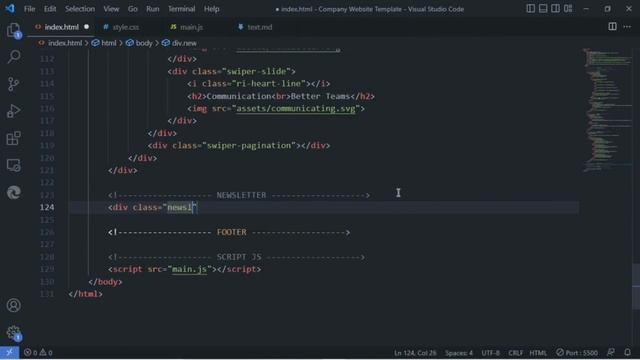
Task: Open the Search view in activity bar
Action: [x=13, y=57]
